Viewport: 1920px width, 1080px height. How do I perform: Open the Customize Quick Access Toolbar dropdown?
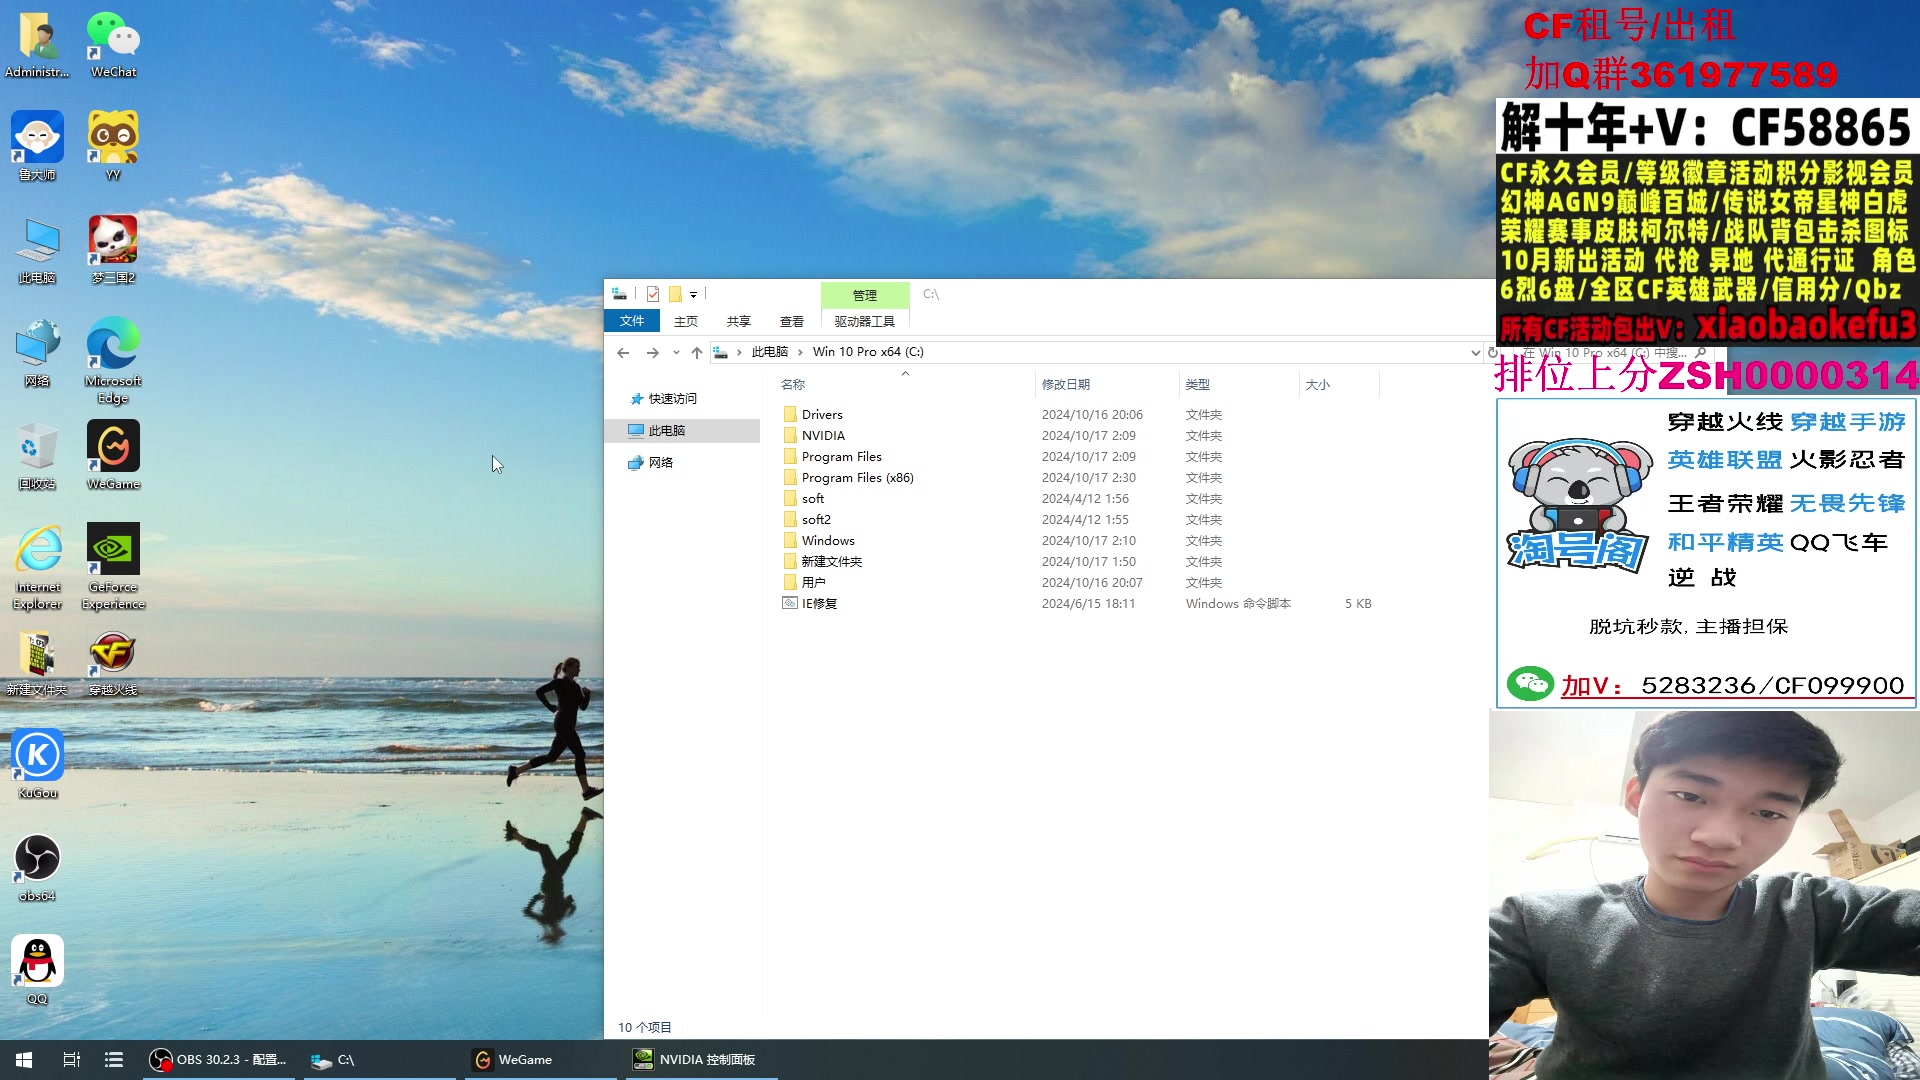(x=693, y=295)
